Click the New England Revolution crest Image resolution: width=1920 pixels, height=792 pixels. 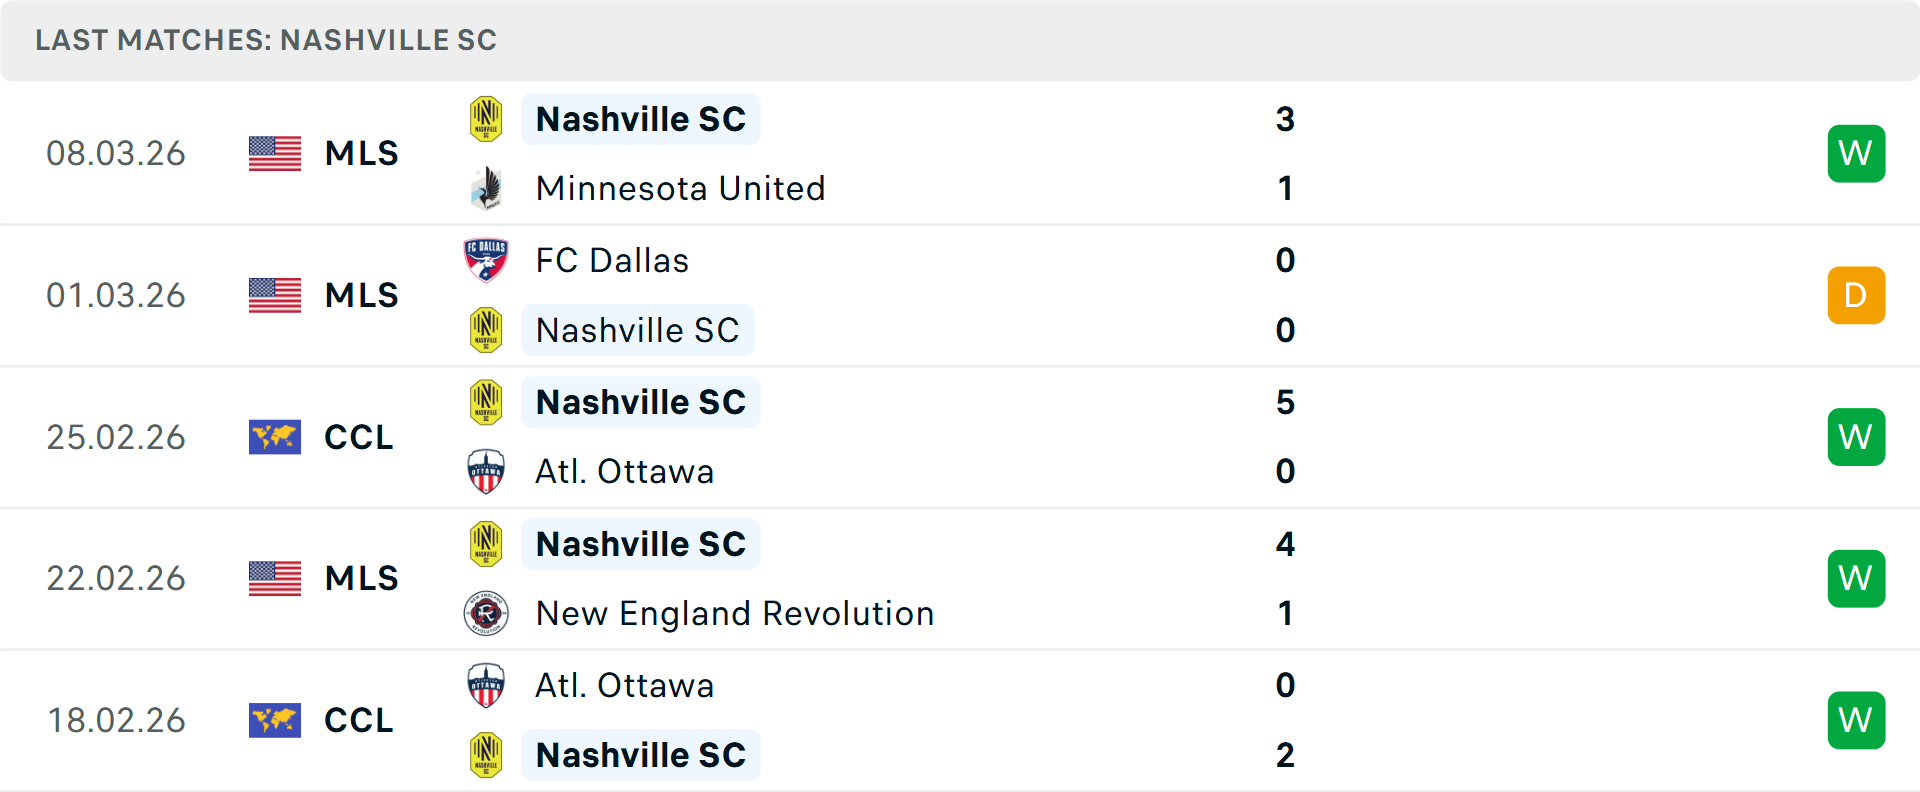(x=486, y=613)
